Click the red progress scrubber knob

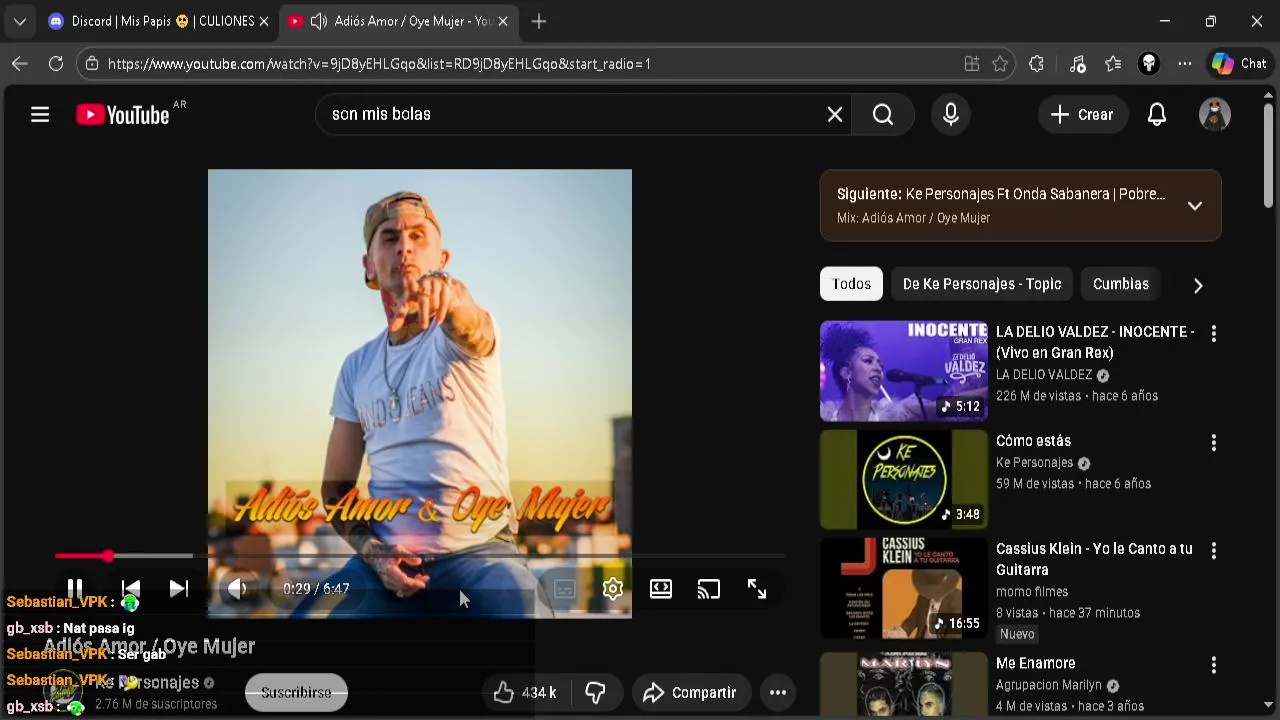point(107,556)
